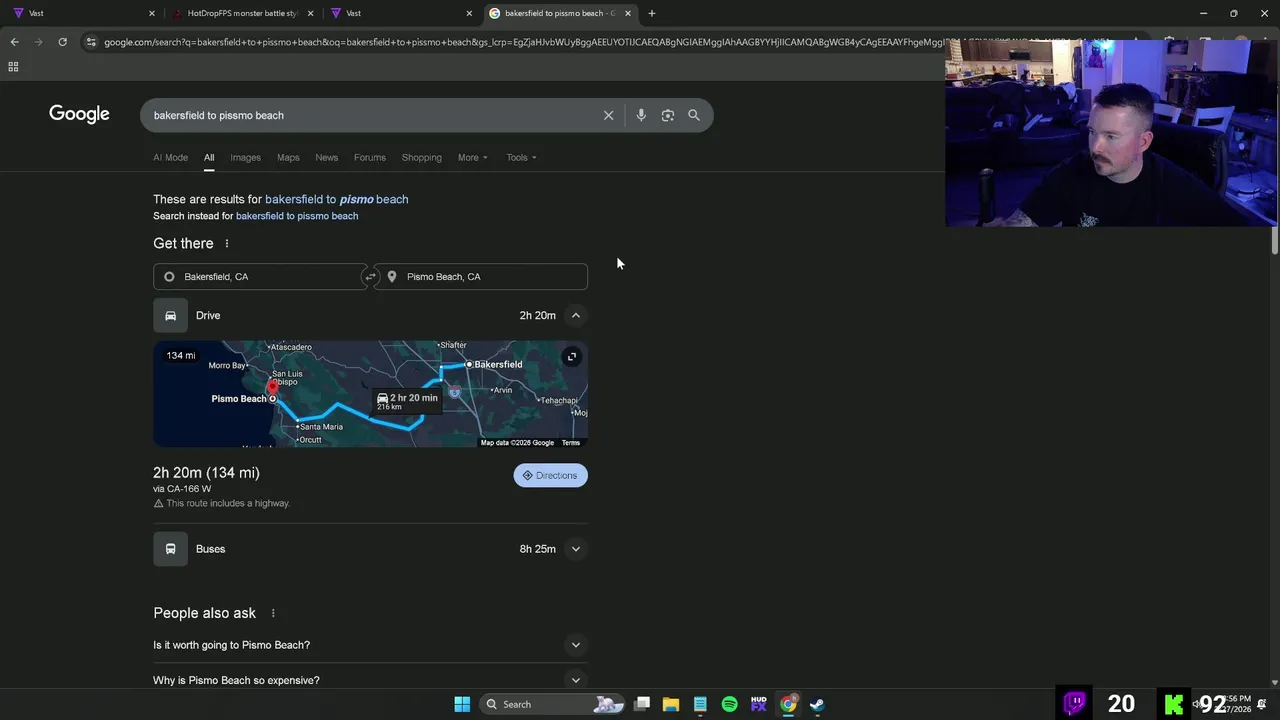
Task: Open site information icon in address bar
Action: (x=91, y=42)
